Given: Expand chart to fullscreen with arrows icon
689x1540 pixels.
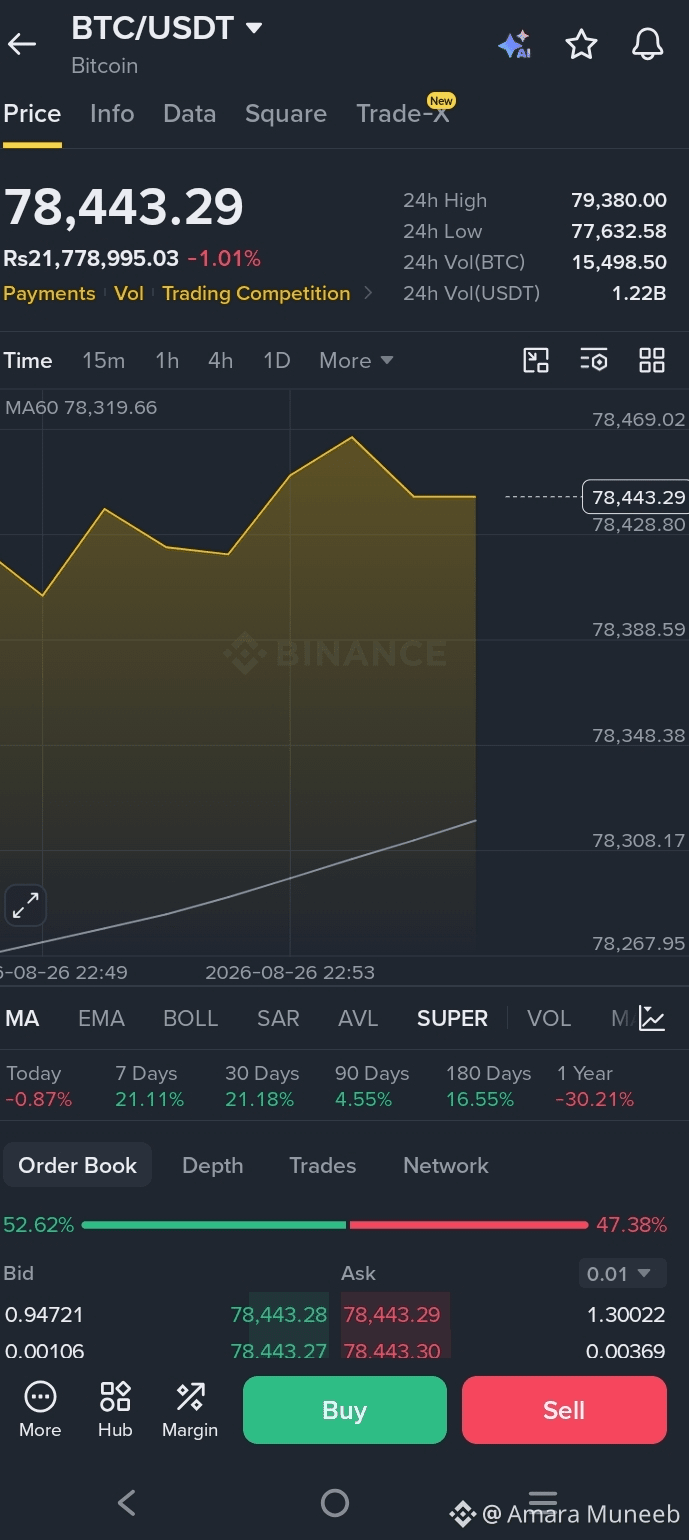Looking at the screenshot, I should coord(25,906).
